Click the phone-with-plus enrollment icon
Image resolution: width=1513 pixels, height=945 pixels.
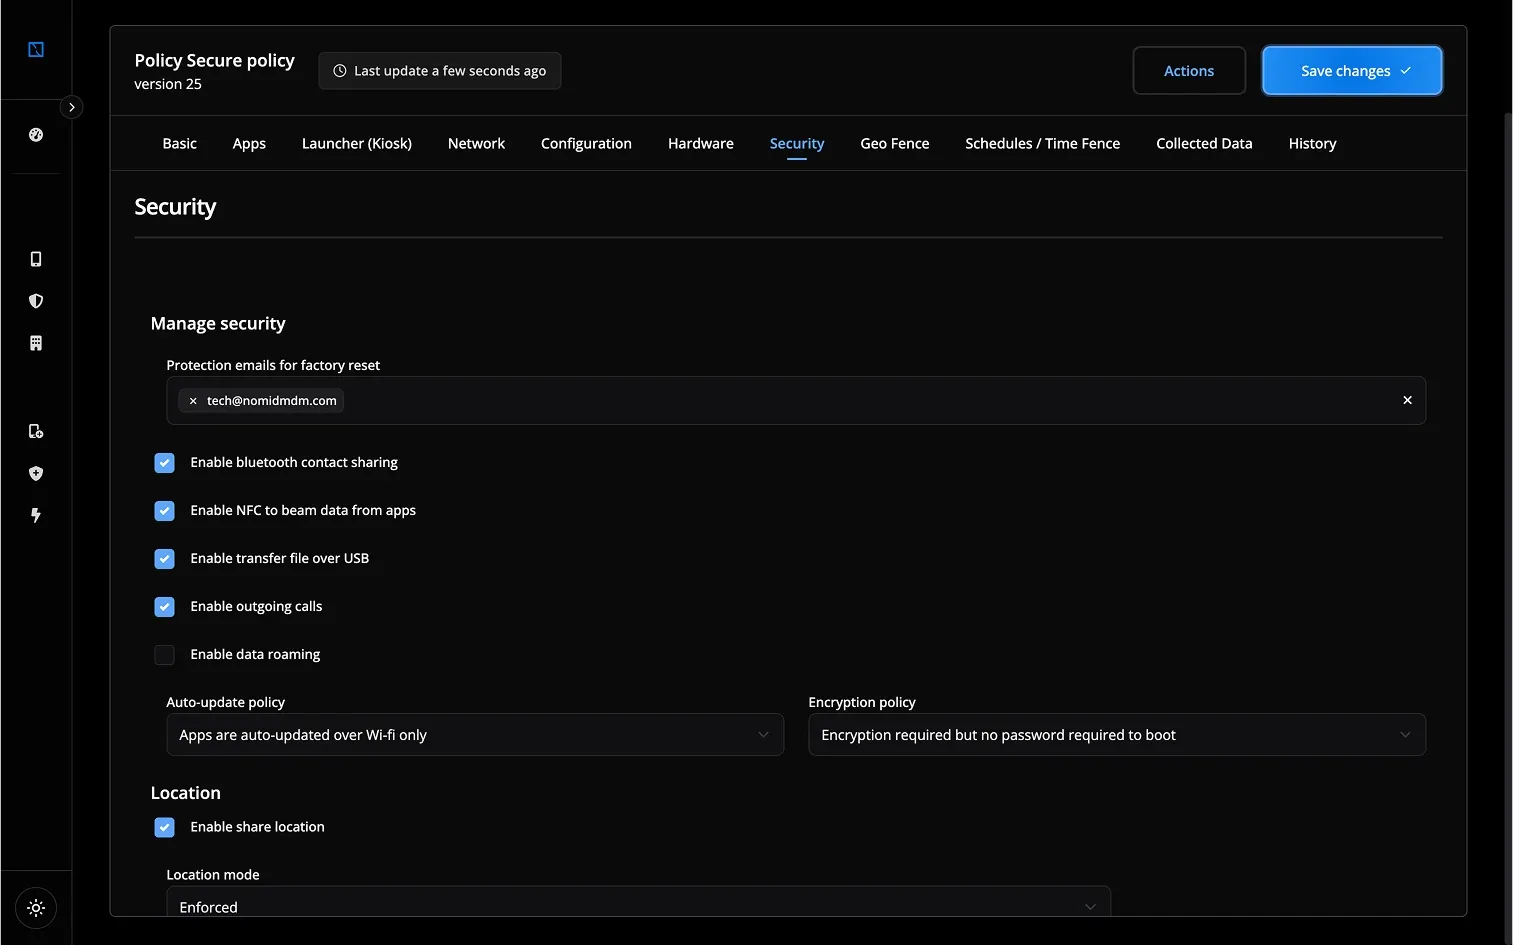[x=36, y=431]
